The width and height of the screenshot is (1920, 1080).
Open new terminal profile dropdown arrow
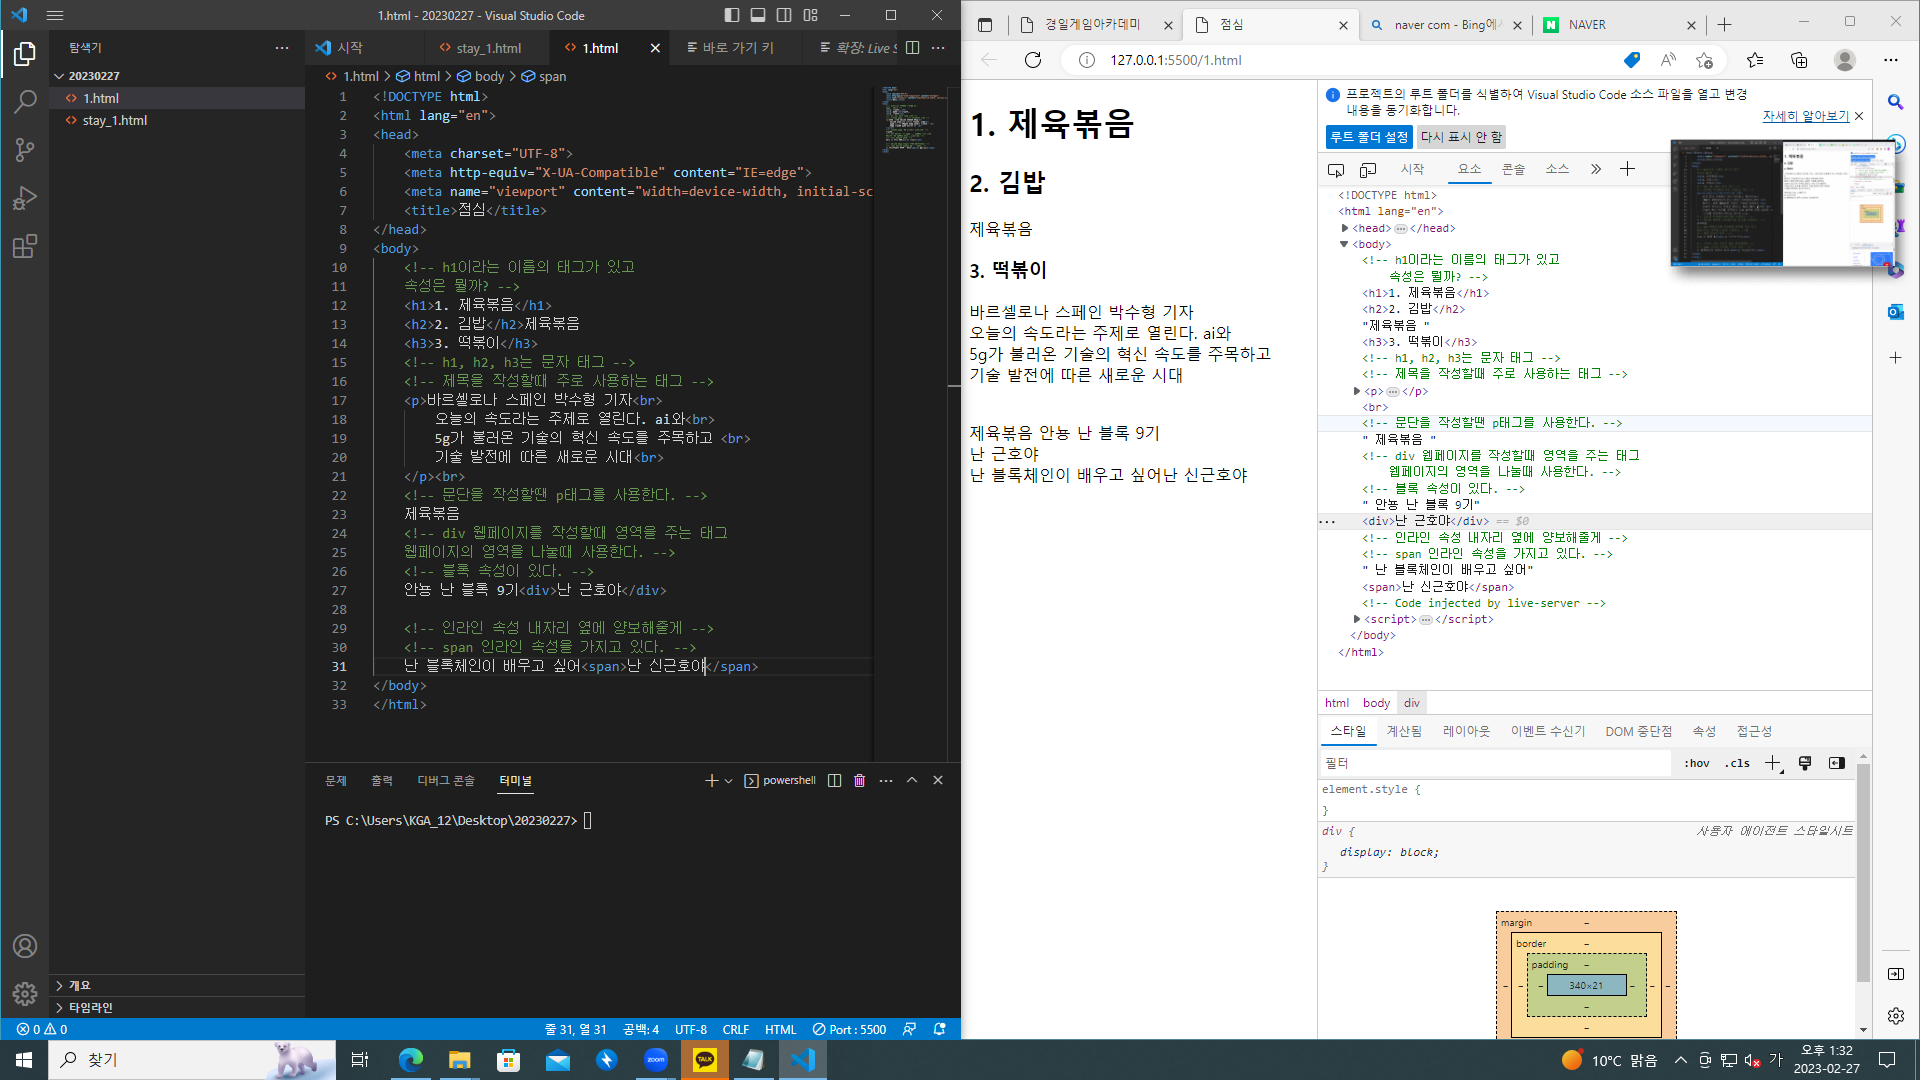728,780
